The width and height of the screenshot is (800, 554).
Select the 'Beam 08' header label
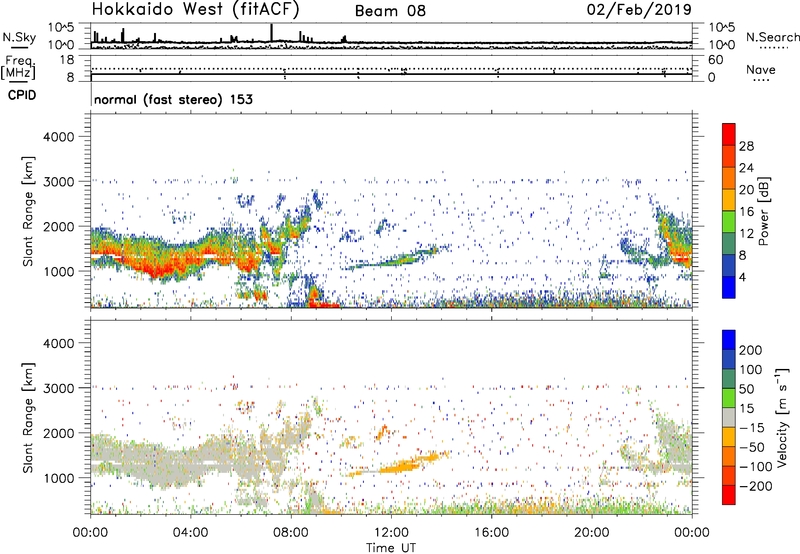390,11
